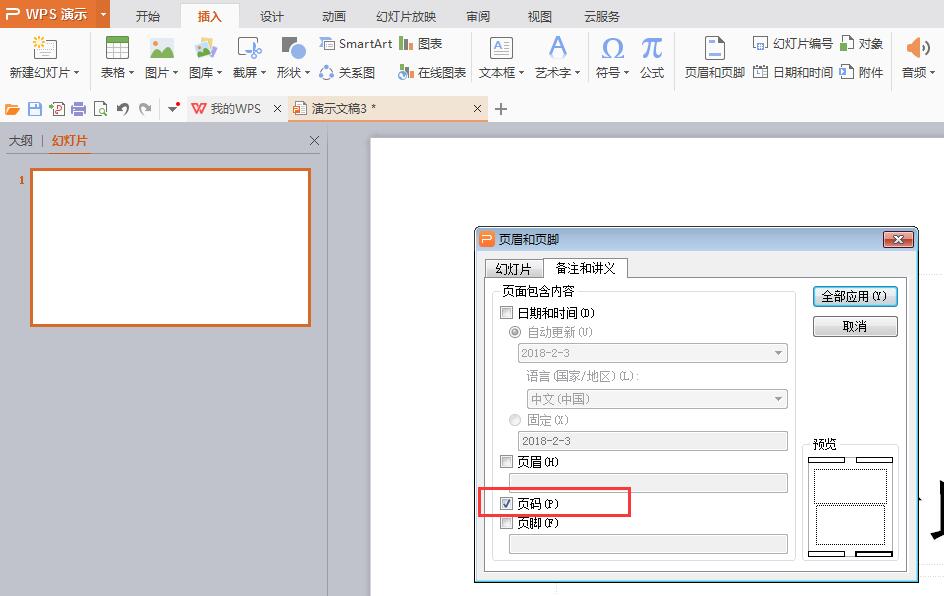This screenshot has width=944, height=596.
Task: Click the 符号 symbol omega icon
Action: tap(612, 48)
